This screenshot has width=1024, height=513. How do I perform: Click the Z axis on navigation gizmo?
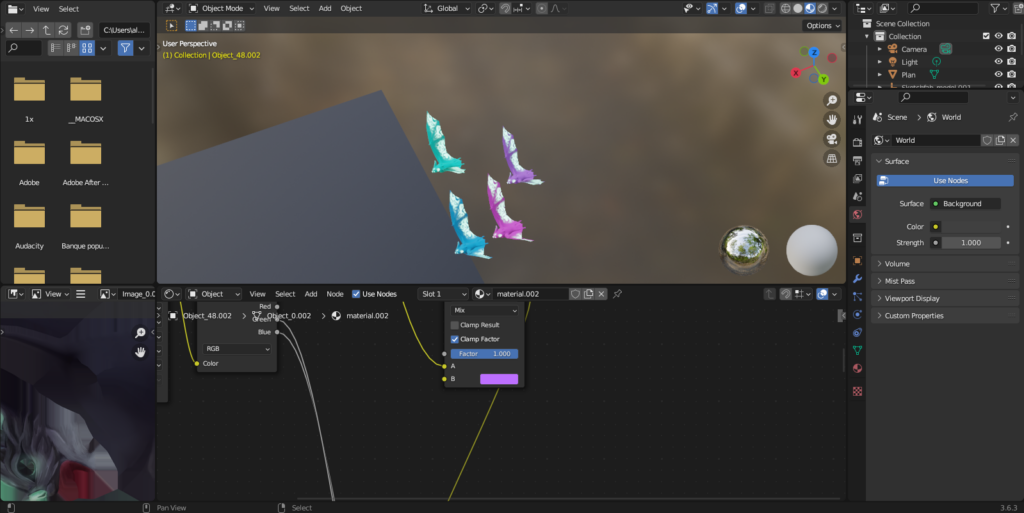814,52
